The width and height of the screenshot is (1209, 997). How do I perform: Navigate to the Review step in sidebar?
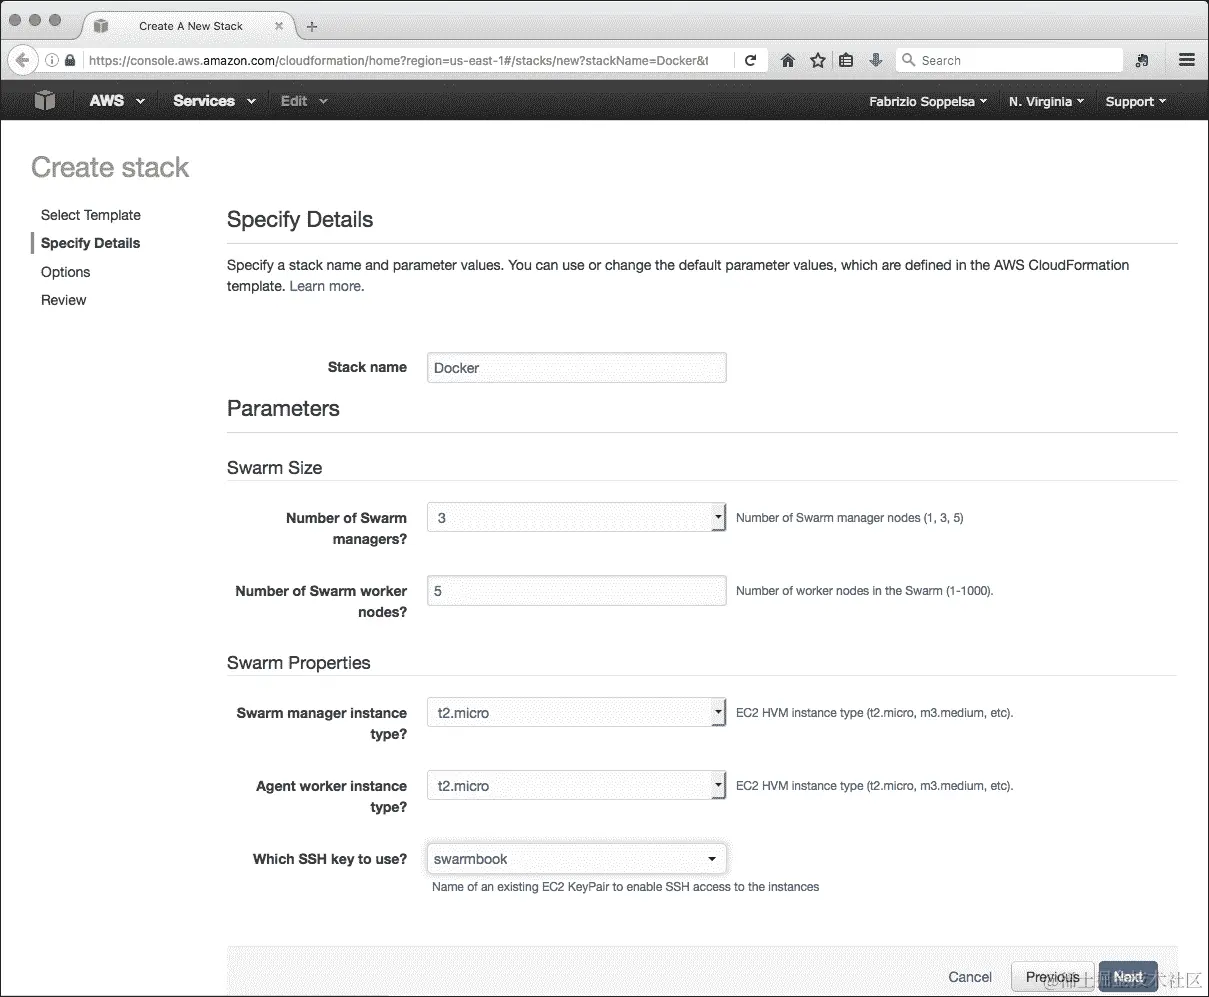pyautogui.click(x=63, y=299)
